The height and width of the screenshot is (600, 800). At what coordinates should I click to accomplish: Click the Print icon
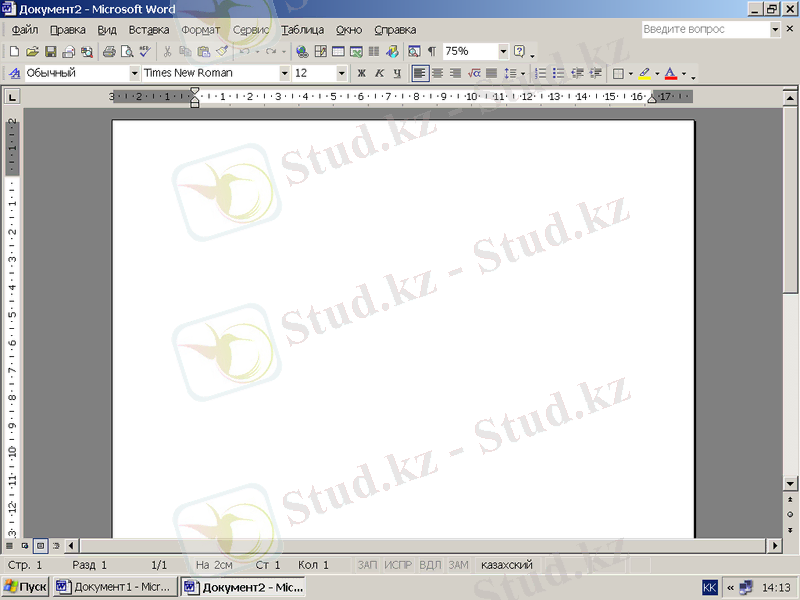(x=109, y=52)
